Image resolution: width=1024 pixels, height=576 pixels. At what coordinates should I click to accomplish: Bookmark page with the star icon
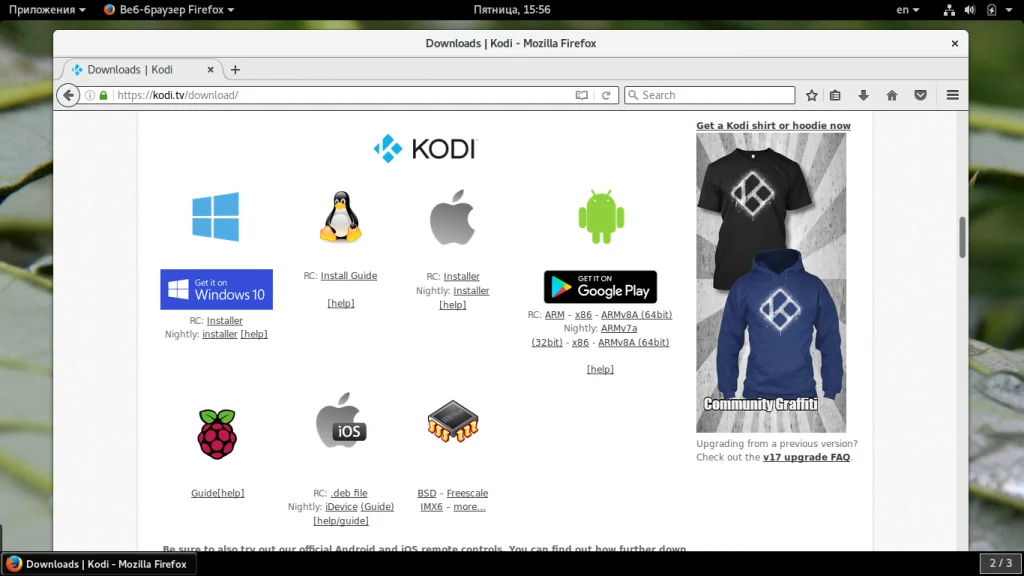[x=811, y=95]
